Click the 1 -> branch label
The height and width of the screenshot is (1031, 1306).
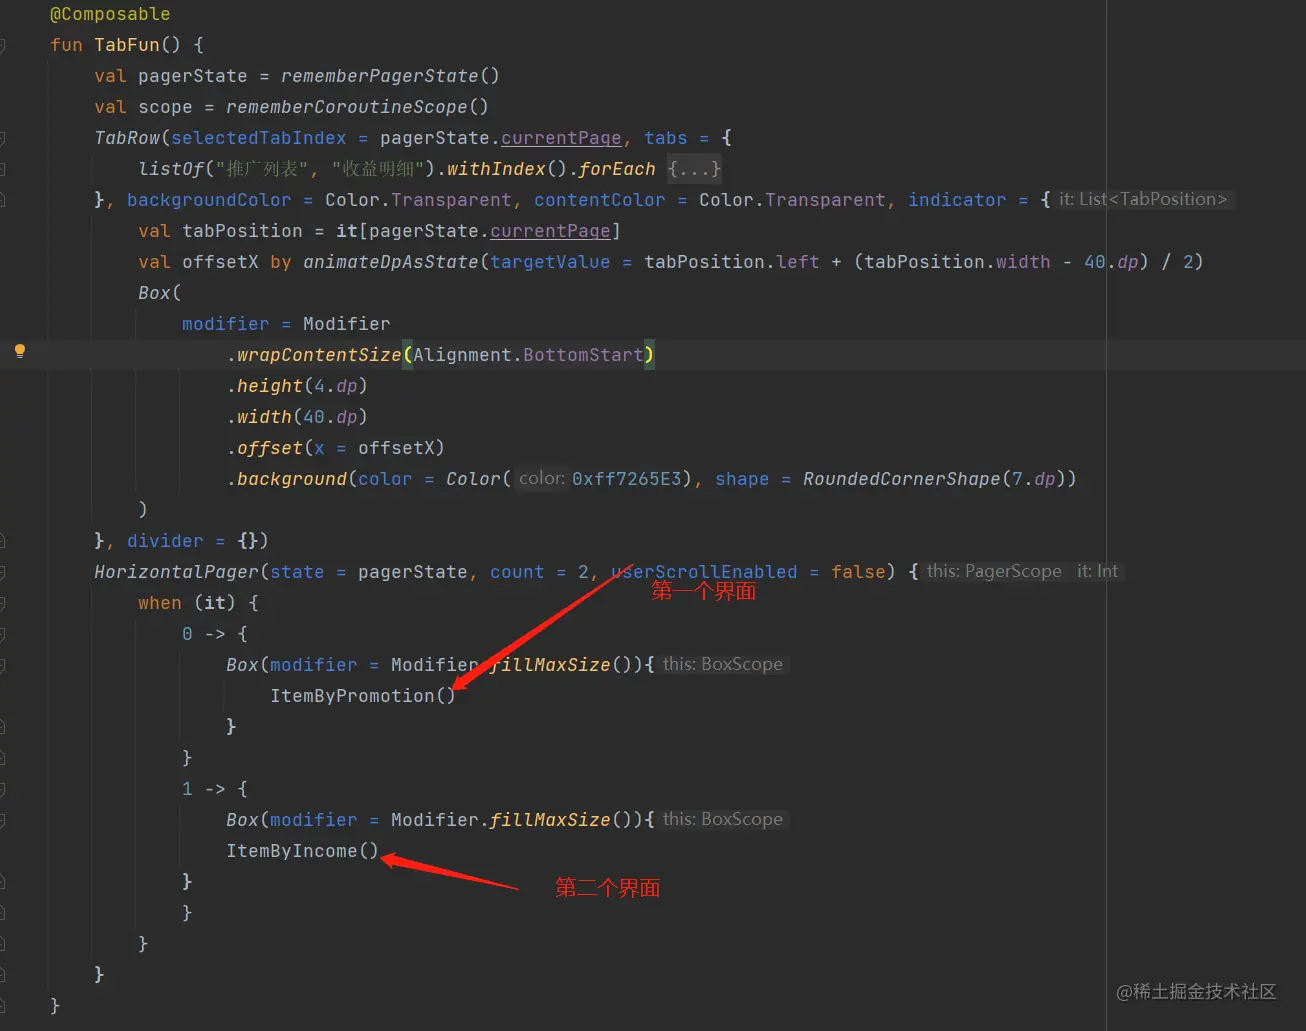(204, 789)
